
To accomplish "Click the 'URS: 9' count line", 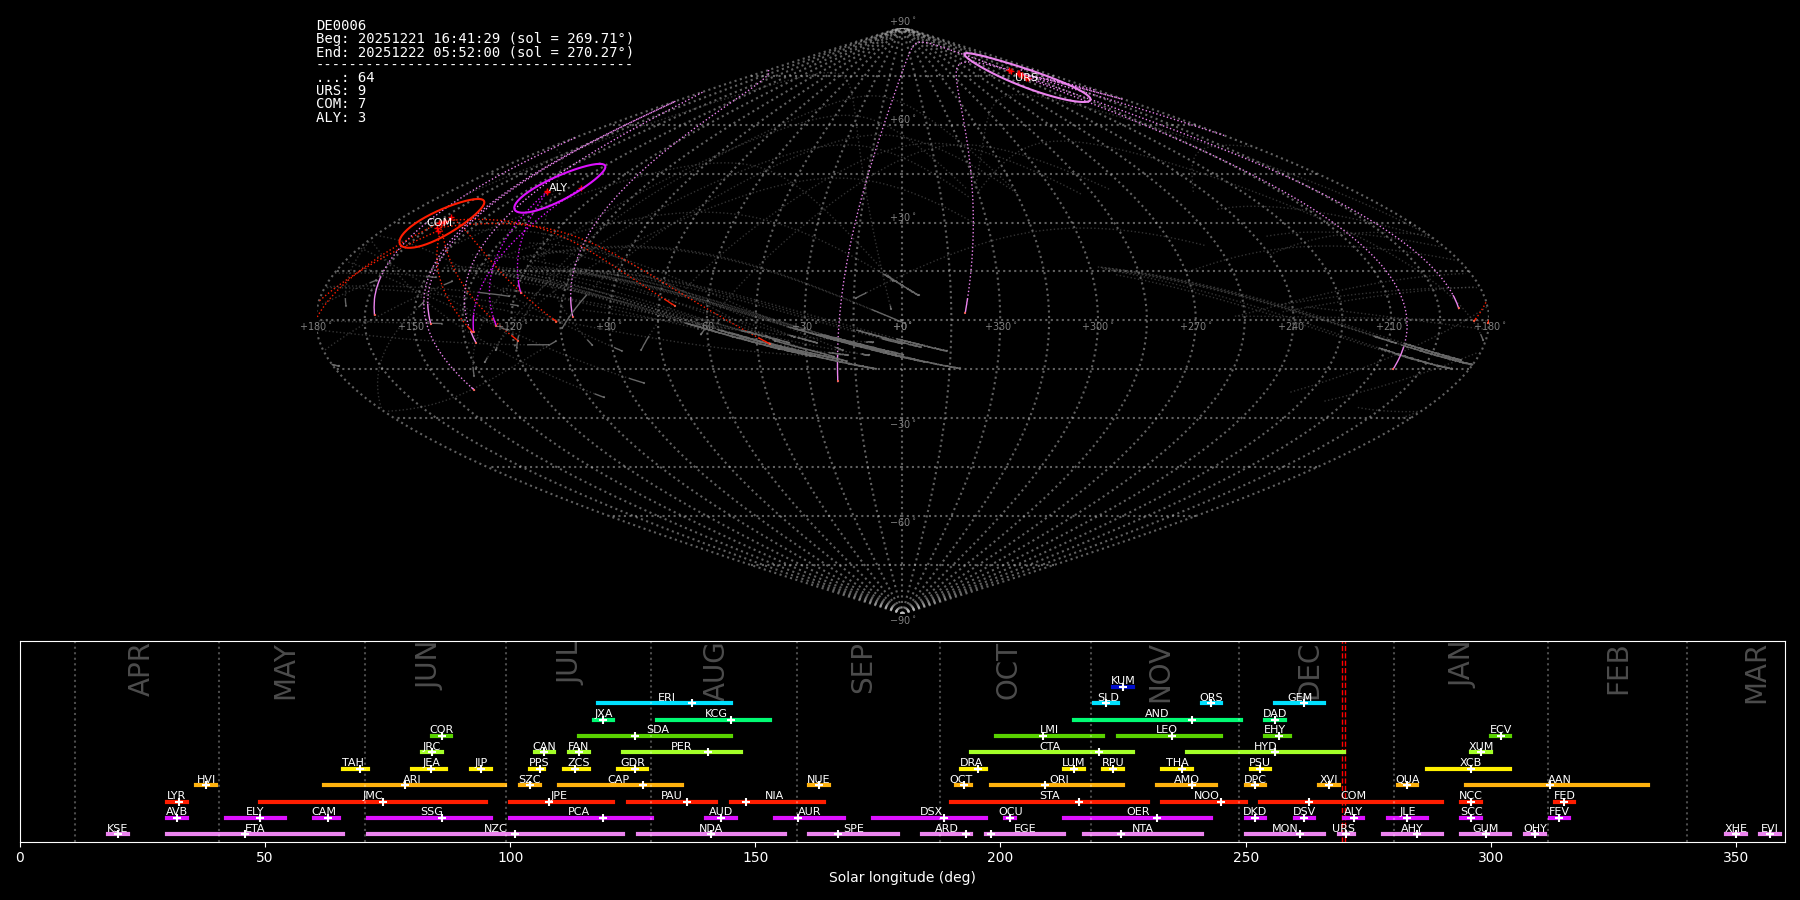I will tap(341, 91).
